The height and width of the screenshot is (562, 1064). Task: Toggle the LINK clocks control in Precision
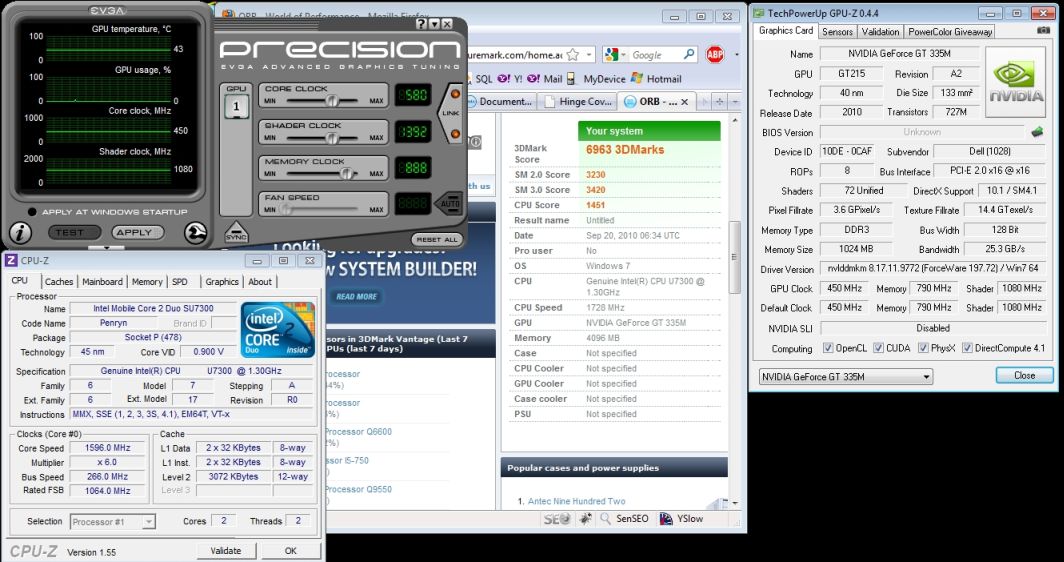pos(453,113)
